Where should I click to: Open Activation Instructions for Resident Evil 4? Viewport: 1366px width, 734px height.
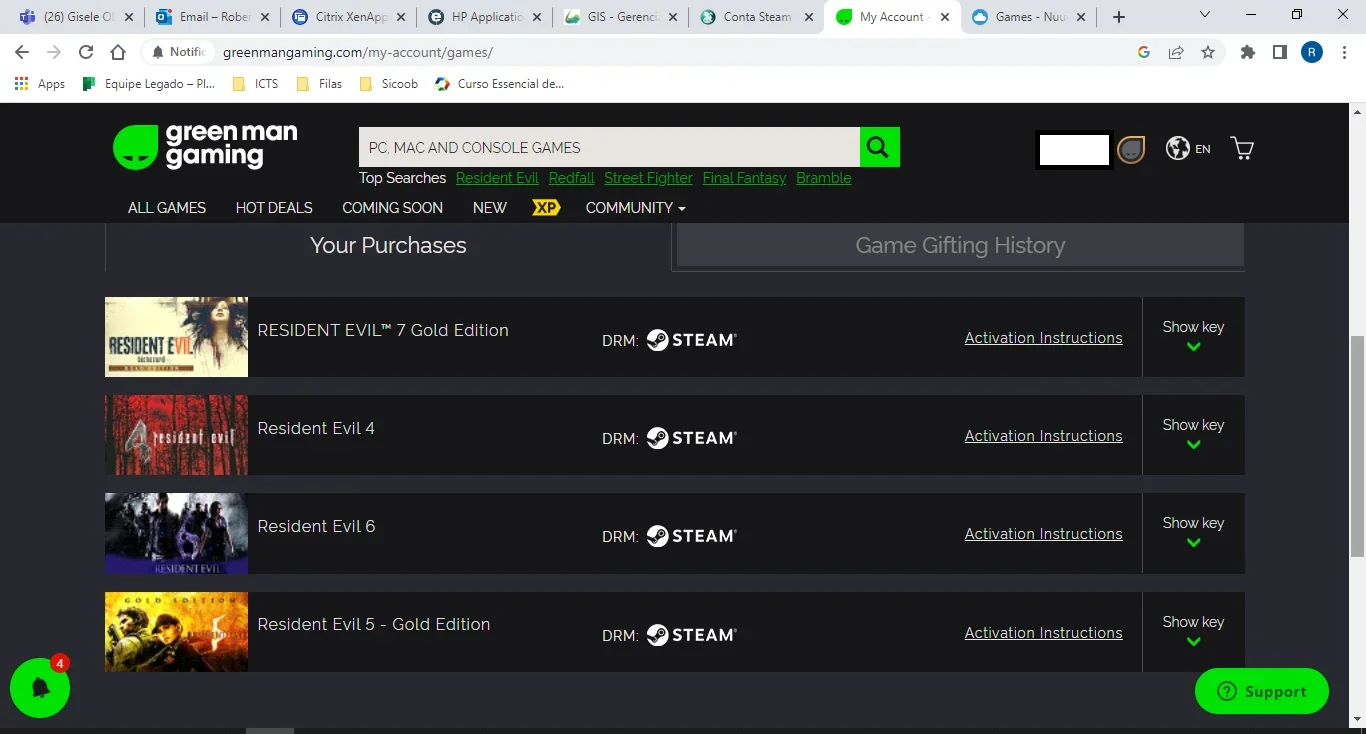pos(1043,436)
